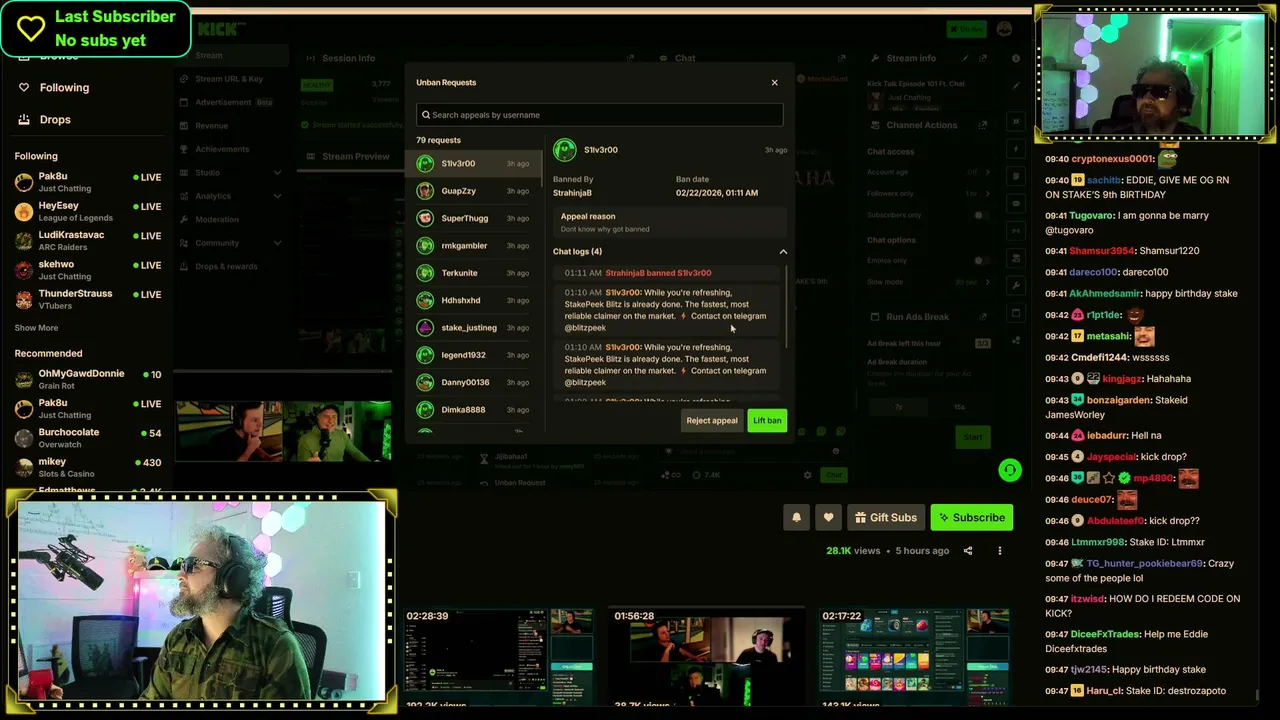Open the Gift Subs dialog

(886, 518)
